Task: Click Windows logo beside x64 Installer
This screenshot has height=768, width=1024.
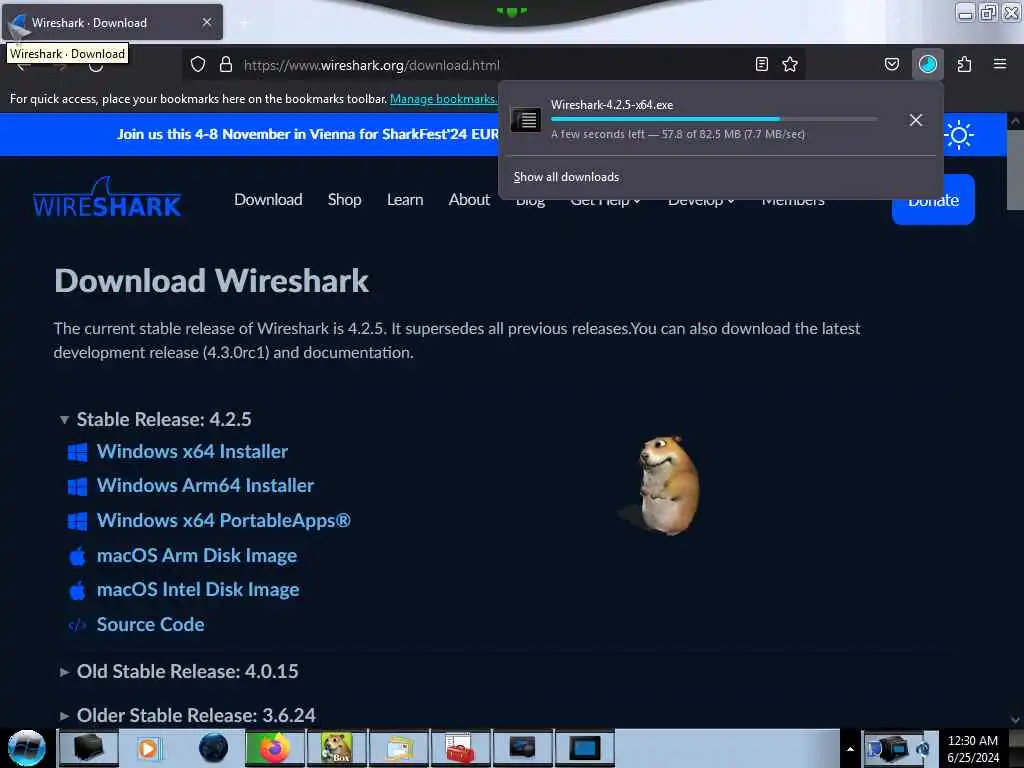Action: [x=77, y=453]
